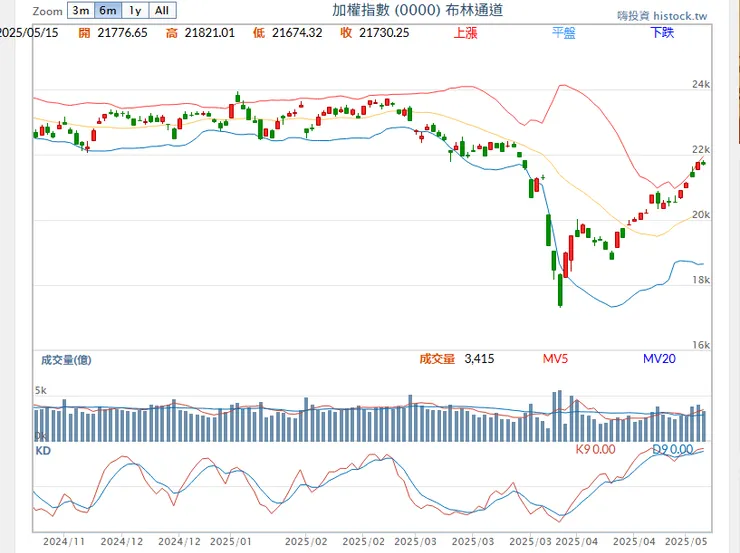Image resolution: width=740 pixels, height=553 pixels.
Task: Click the lowest green candlestick in April
Action: [560, 290]
